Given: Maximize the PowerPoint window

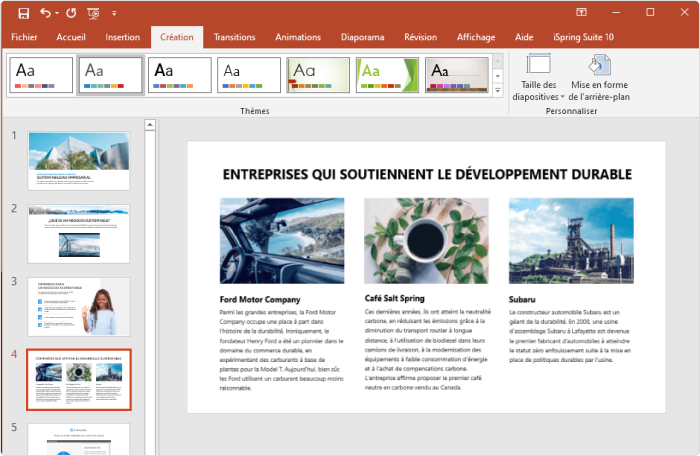Looking at the screenshot, I should pos(650,13).
